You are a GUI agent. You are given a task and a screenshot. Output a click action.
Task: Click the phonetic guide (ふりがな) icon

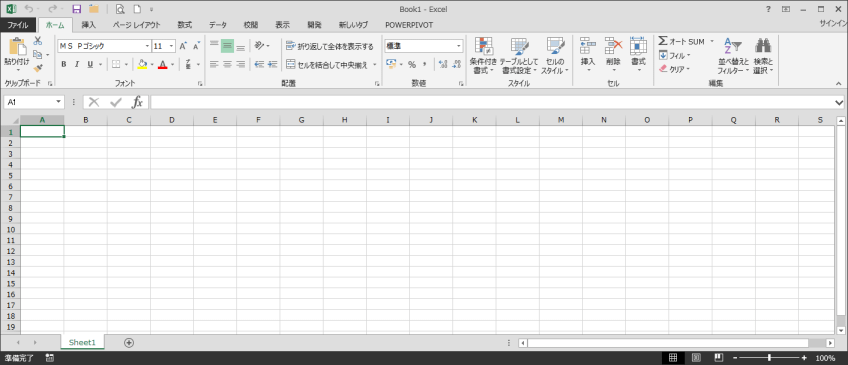188,64
